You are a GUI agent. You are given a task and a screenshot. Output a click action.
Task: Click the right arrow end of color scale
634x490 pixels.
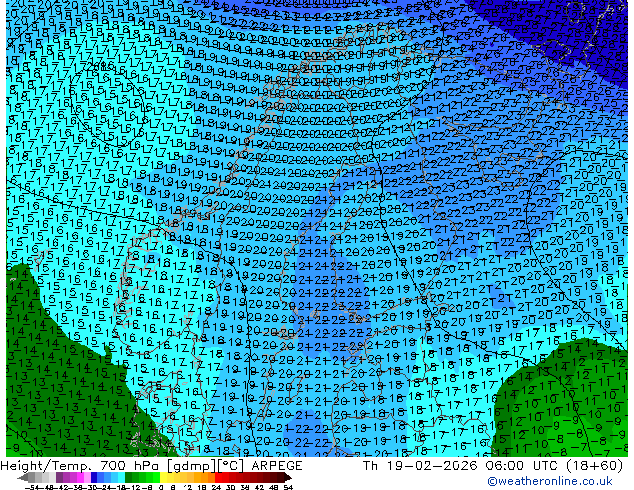point(288,477)
